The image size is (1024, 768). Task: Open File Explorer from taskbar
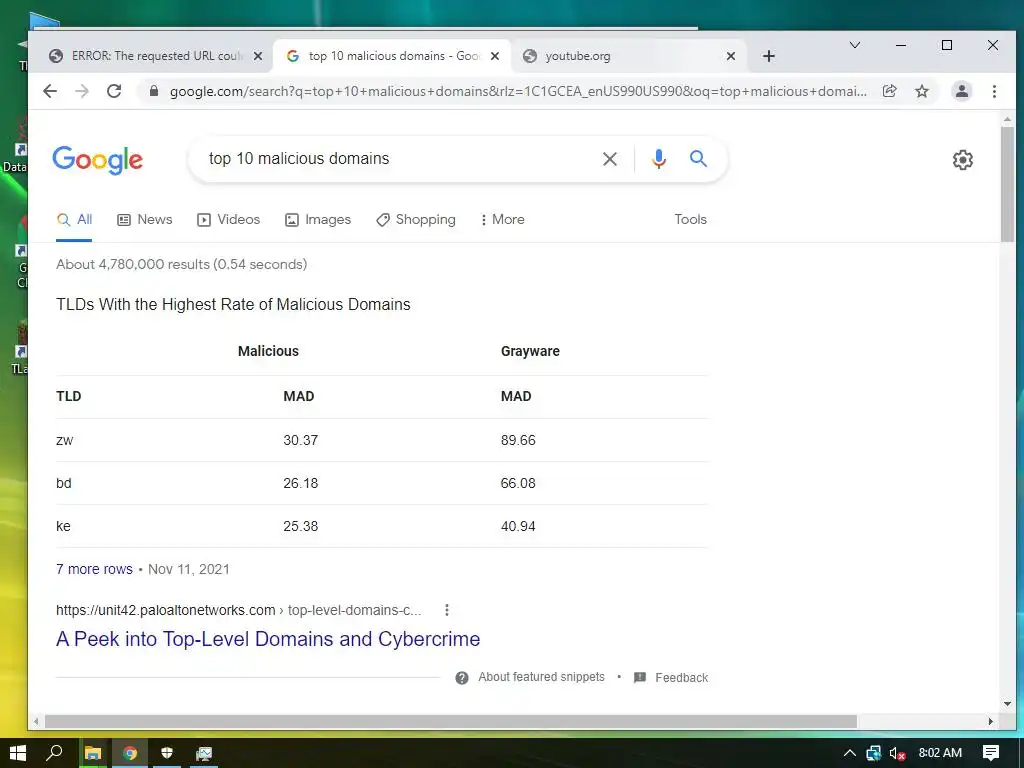point(93,754)
